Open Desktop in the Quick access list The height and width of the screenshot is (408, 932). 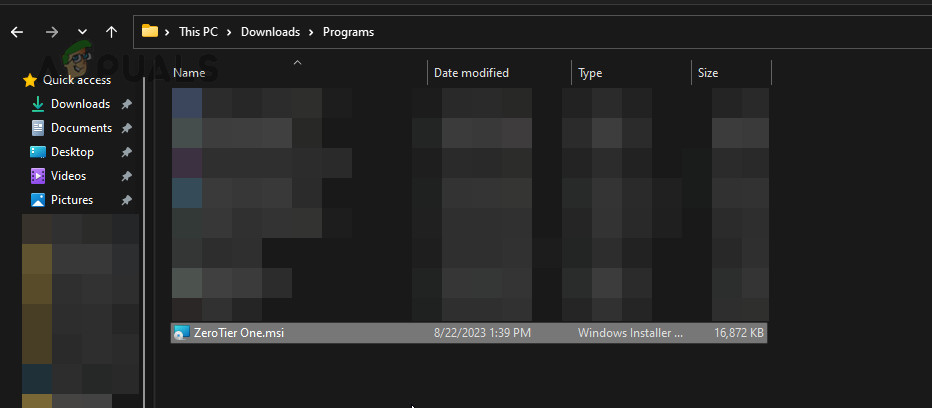(x=73, y=152)
